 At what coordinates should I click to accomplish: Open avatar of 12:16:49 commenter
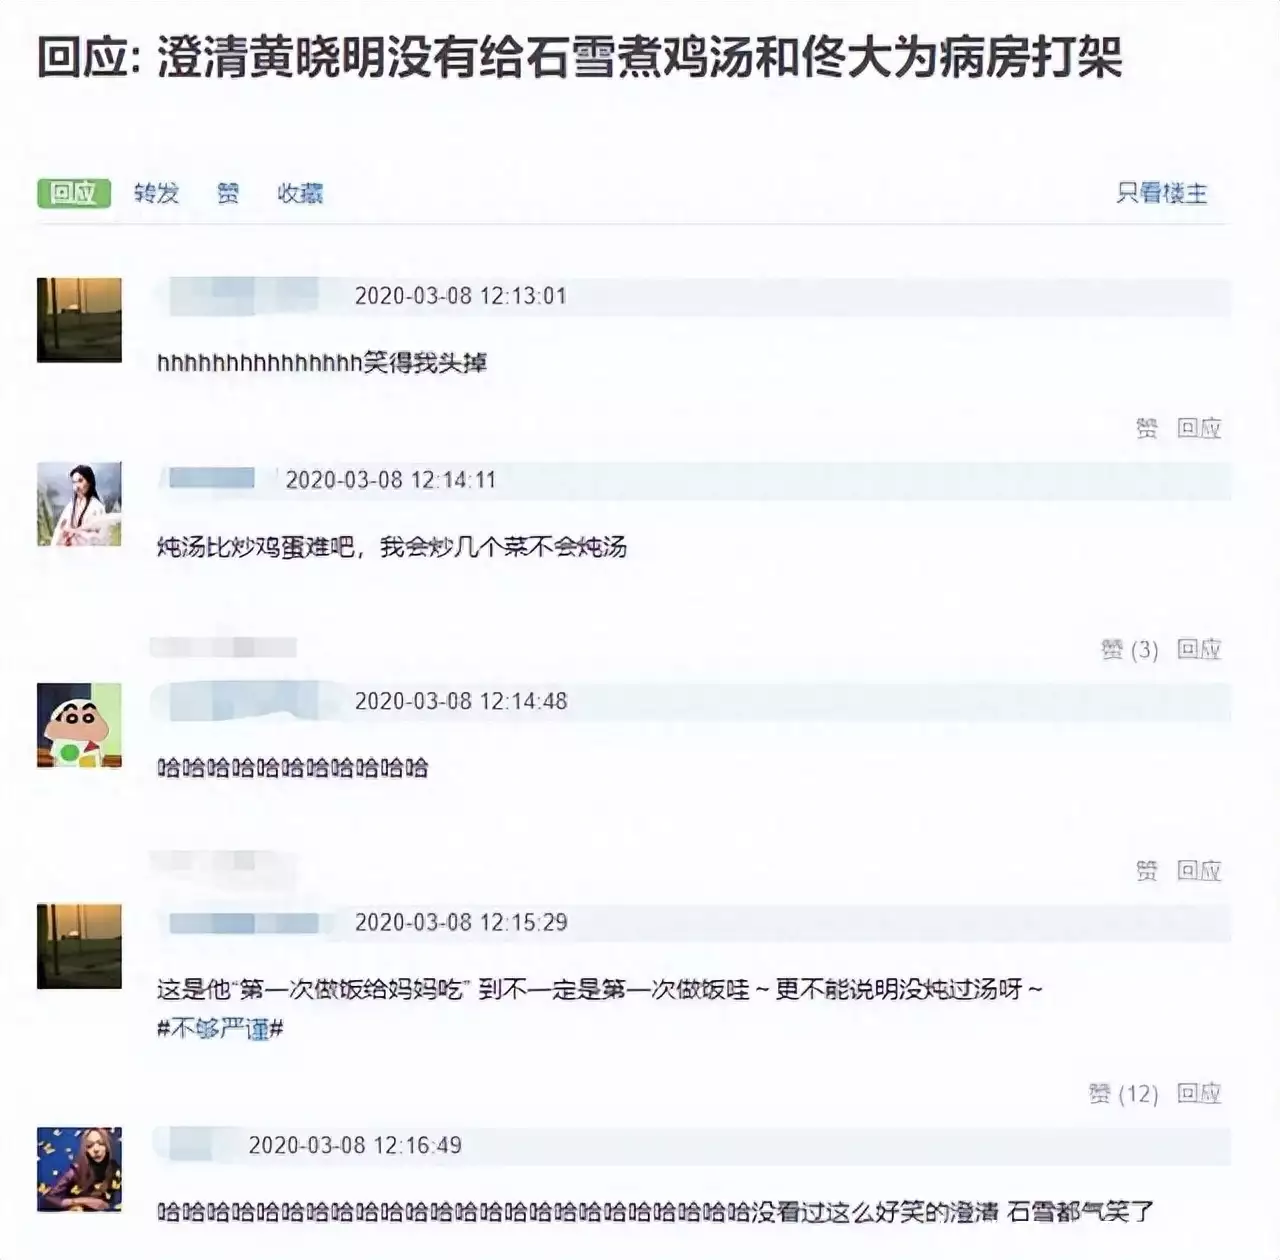[79, 1169]
